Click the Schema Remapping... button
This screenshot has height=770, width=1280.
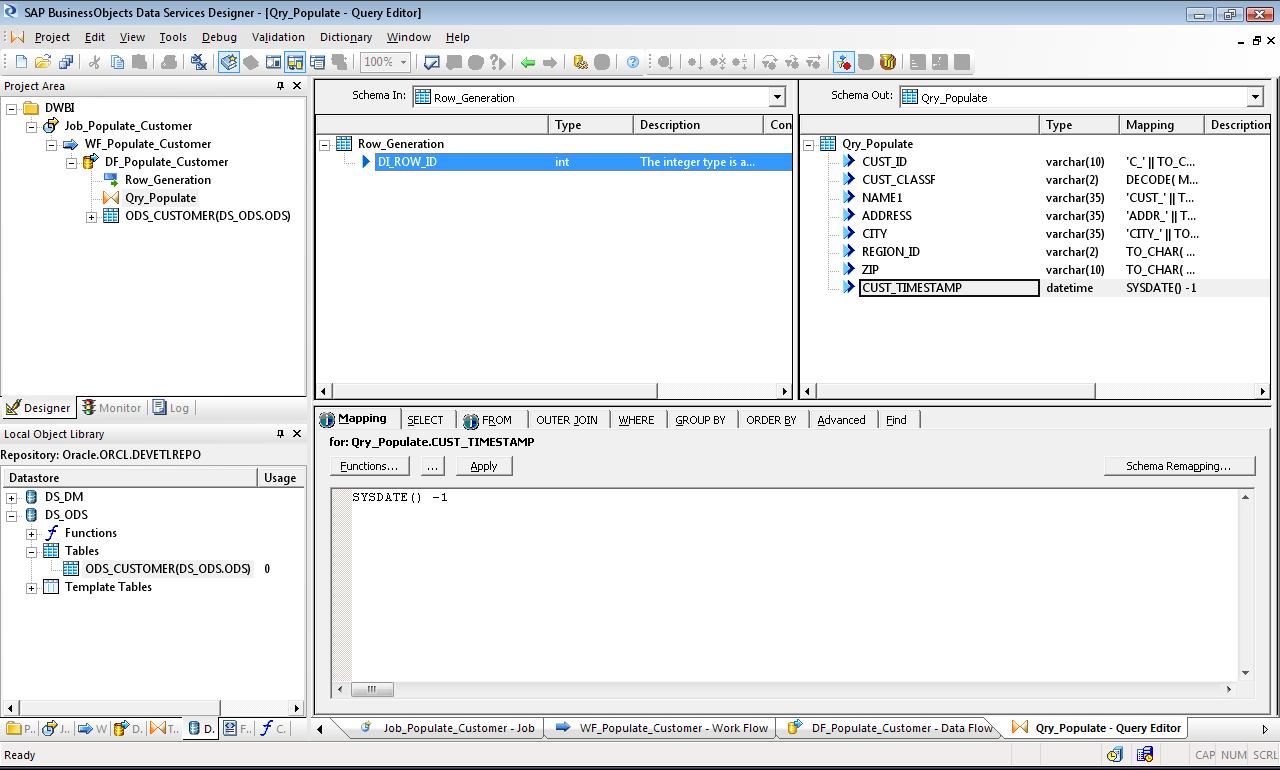tap(1181, 466)
